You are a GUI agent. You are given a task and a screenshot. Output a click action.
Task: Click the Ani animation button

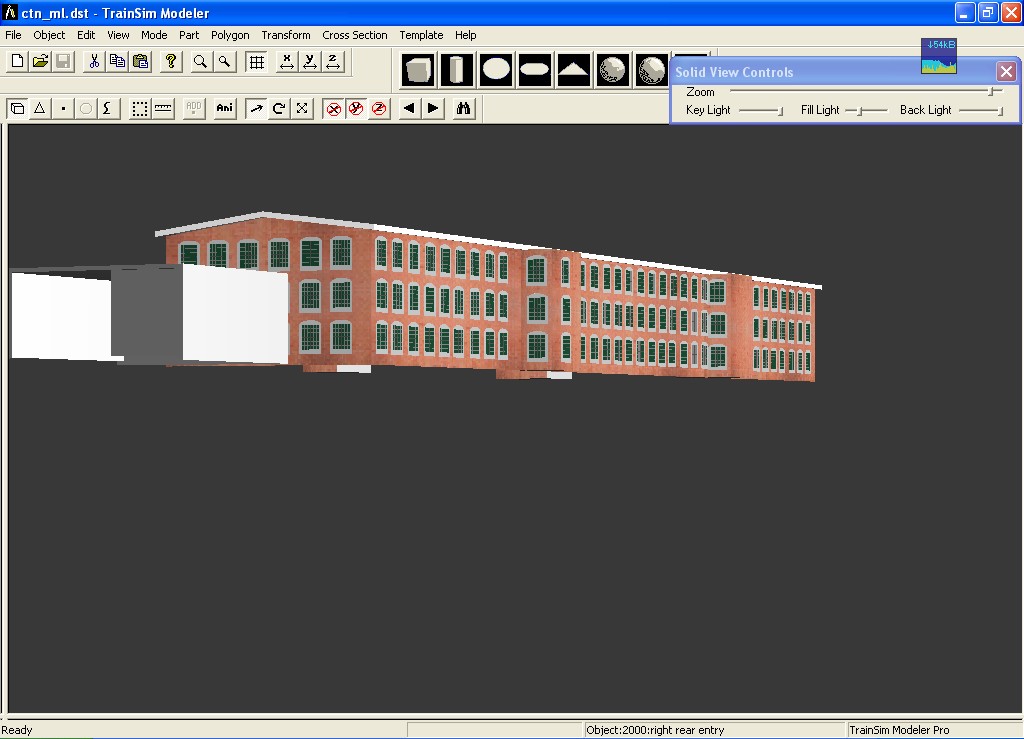coord(225,109)
